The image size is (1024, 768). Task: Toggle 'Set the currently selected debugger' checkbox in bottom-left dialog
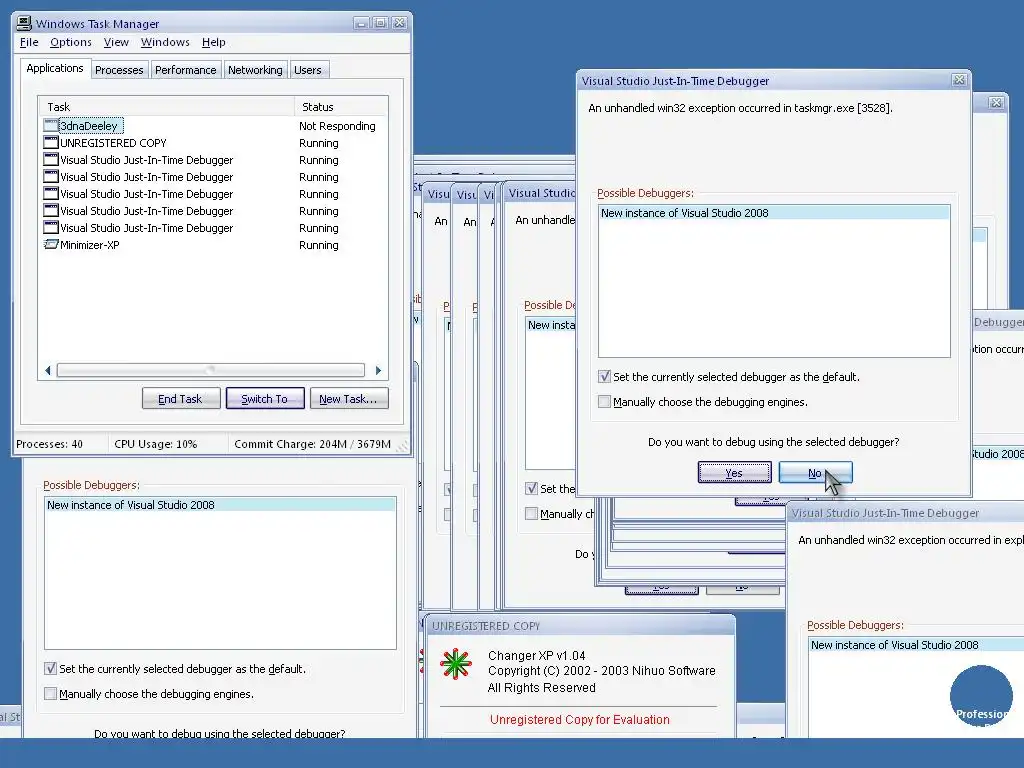(x=50, y=669)
